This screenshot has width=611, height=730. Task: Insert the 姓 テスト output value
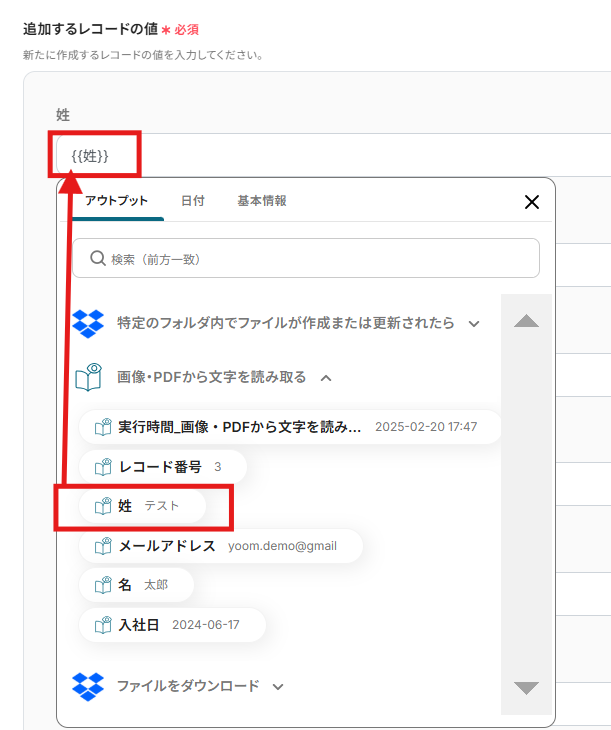(143, 506)
